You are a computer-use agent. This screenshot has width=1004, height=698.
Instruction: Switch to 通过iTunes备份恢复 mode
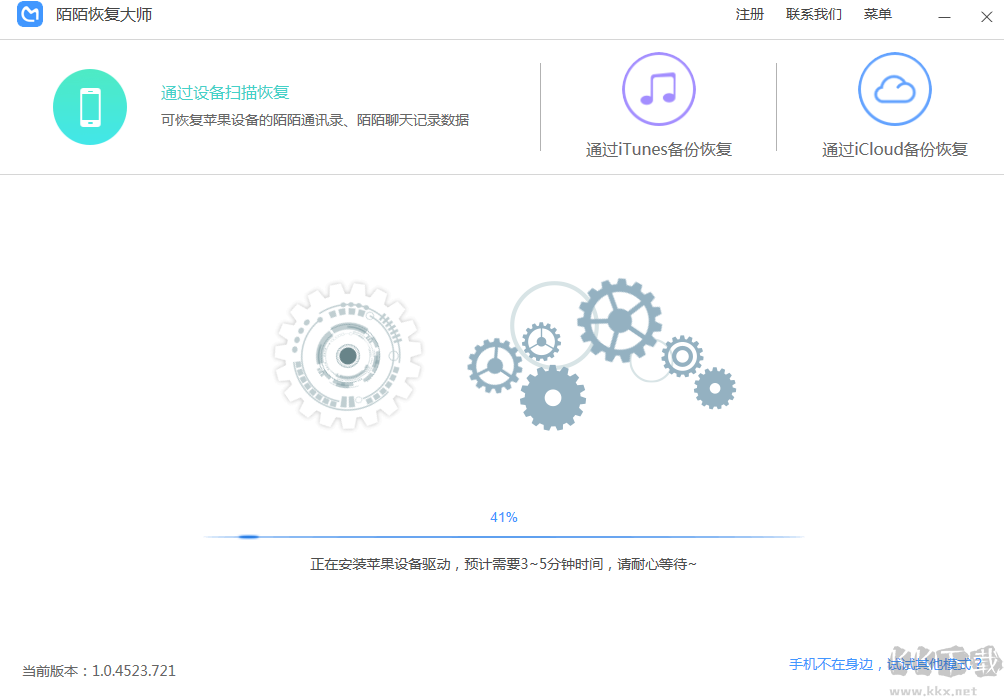(658, 149)
